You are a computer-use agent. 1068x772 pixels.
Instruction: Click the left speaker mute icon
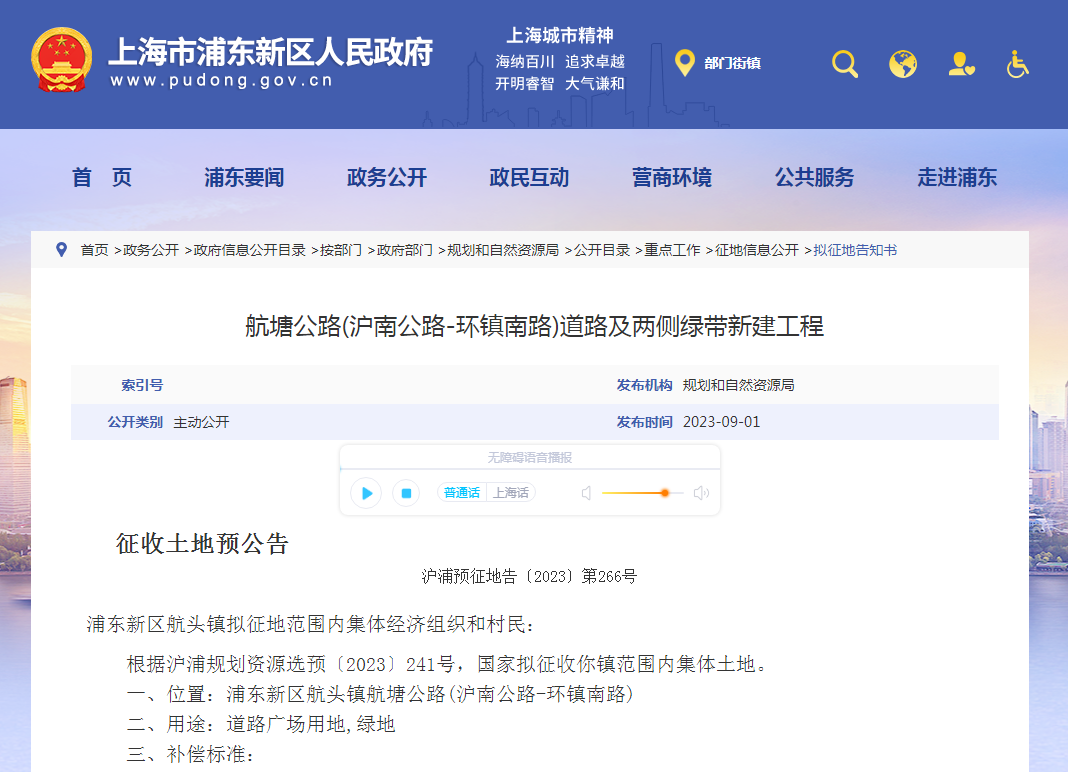coord(586,493)
